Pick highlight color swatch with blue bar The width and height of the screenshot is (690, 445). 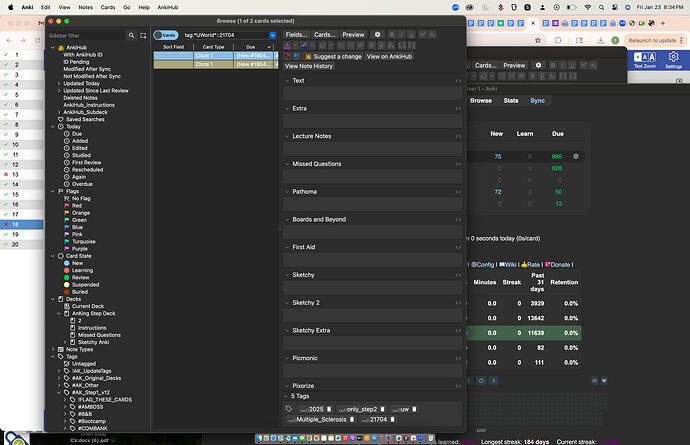coord(304,45)
